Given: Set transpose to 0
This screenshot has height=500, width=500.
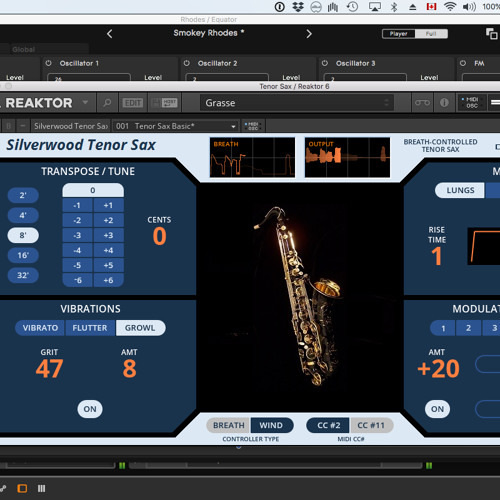Looking at the screenshot, I should [93, 190].
